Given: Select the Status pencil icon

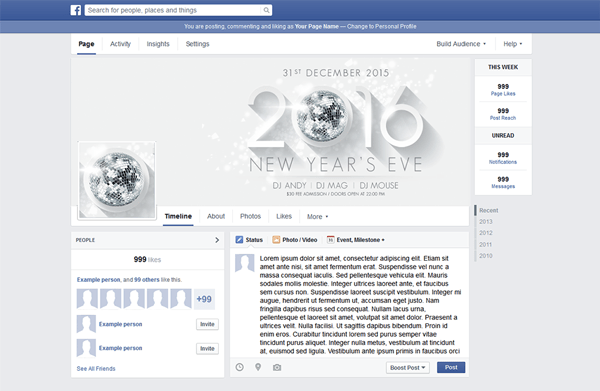Looking at the screenshot, I should pos(239,240).
